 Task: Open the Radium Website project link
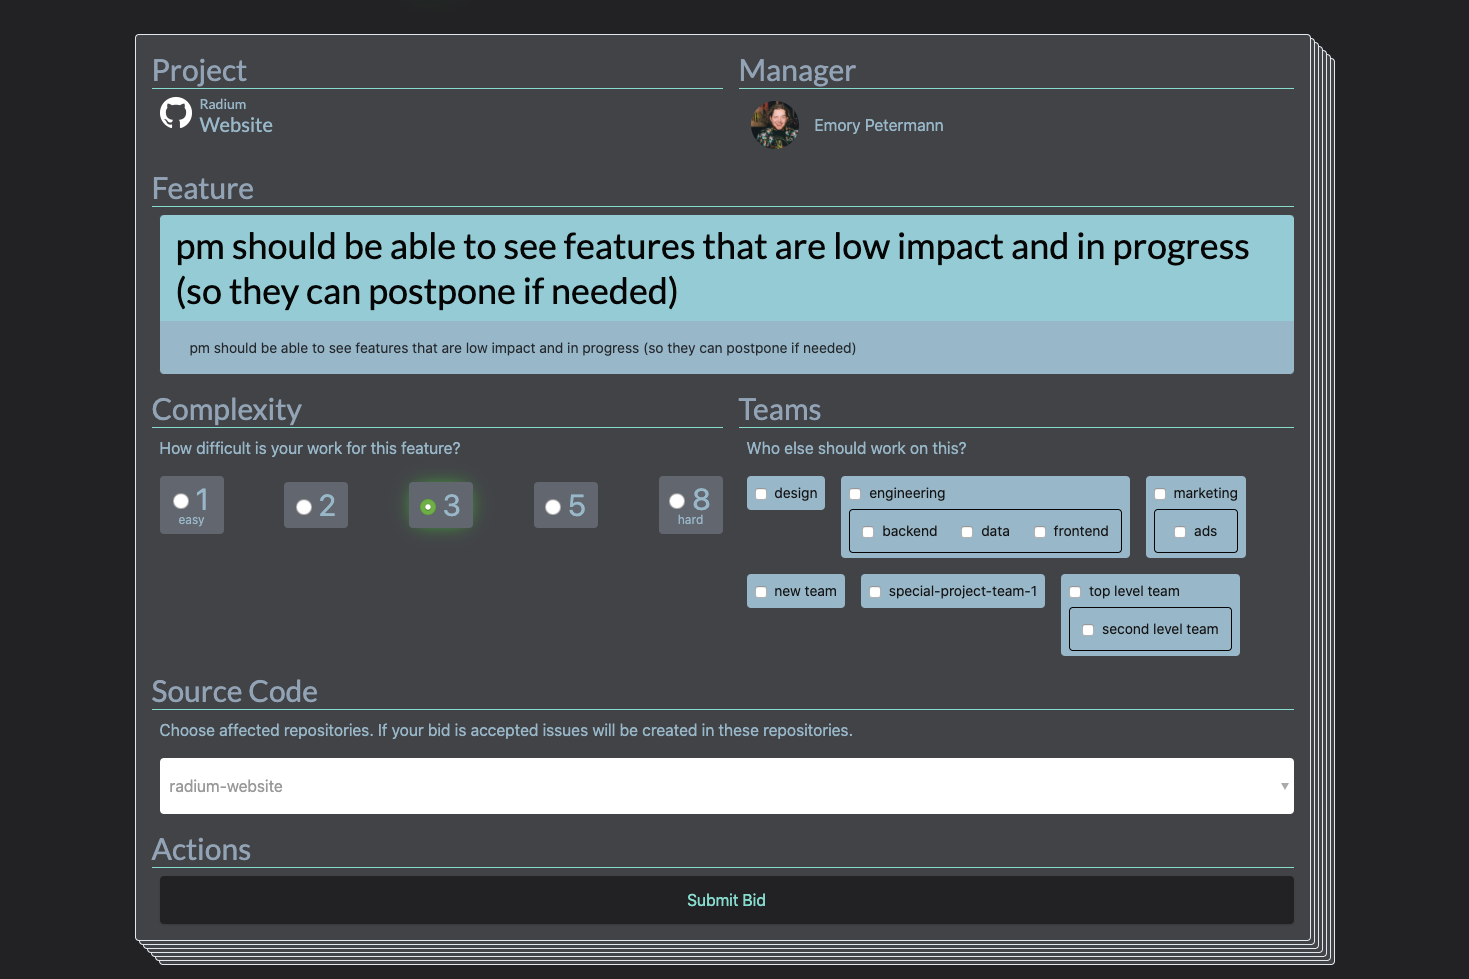[236, 125]
